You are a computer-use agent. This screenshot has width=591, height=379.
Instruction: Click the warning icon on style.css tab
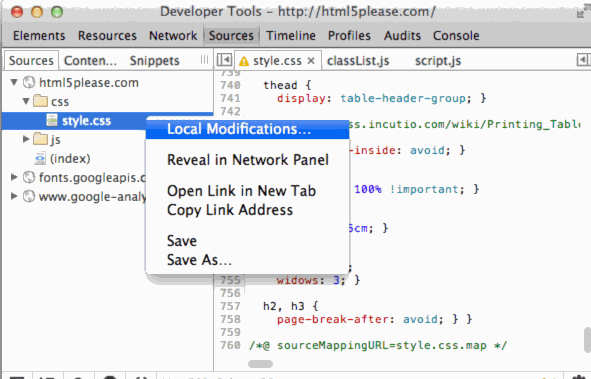244,61
